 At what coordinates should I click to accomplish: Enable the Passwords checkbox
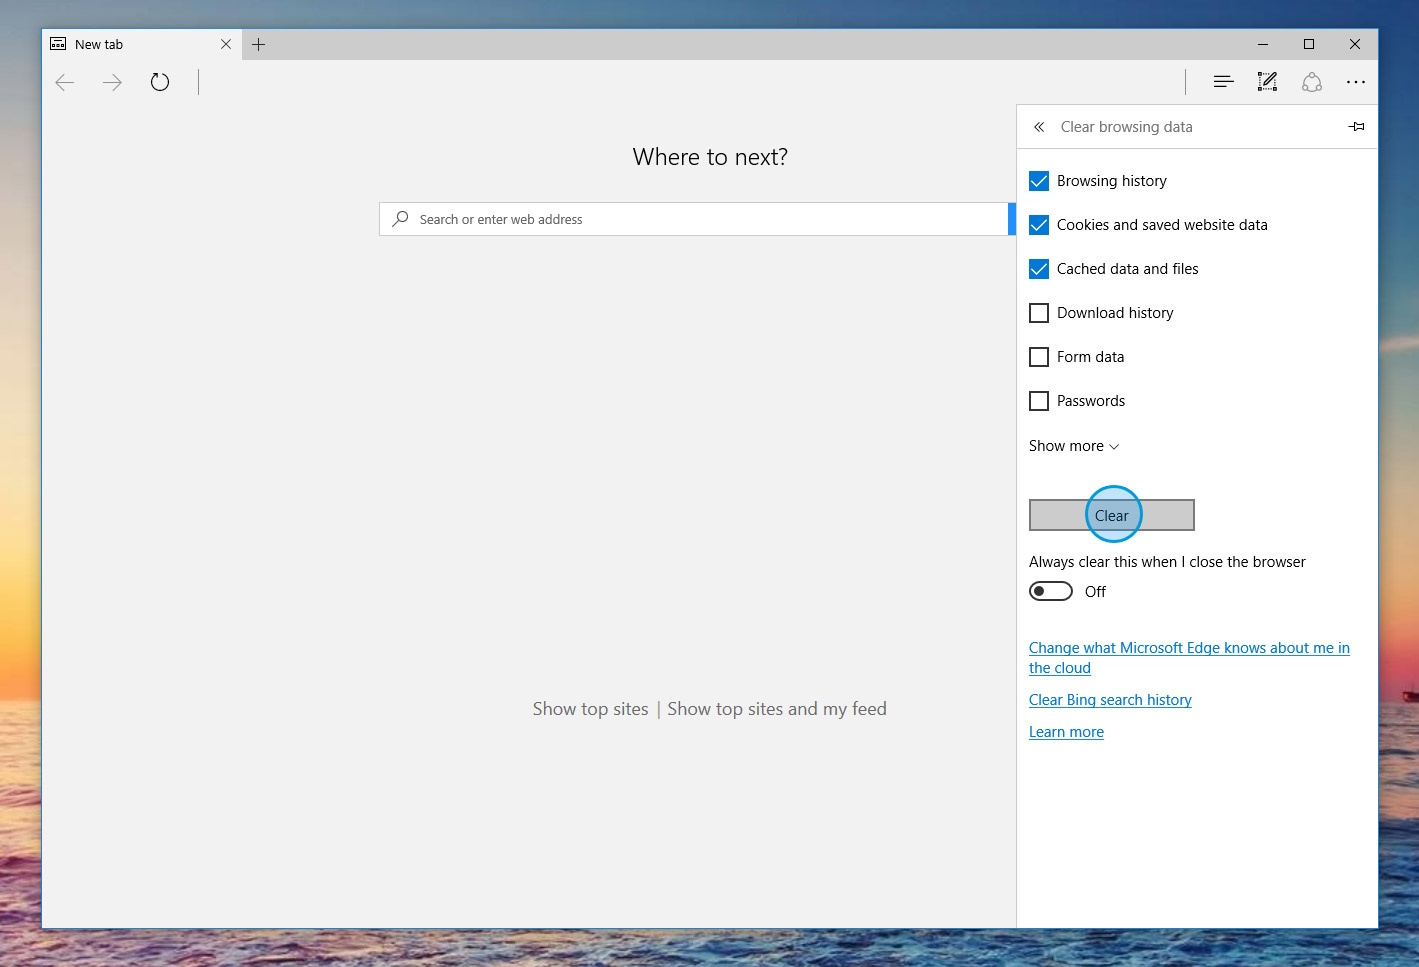1039,401
